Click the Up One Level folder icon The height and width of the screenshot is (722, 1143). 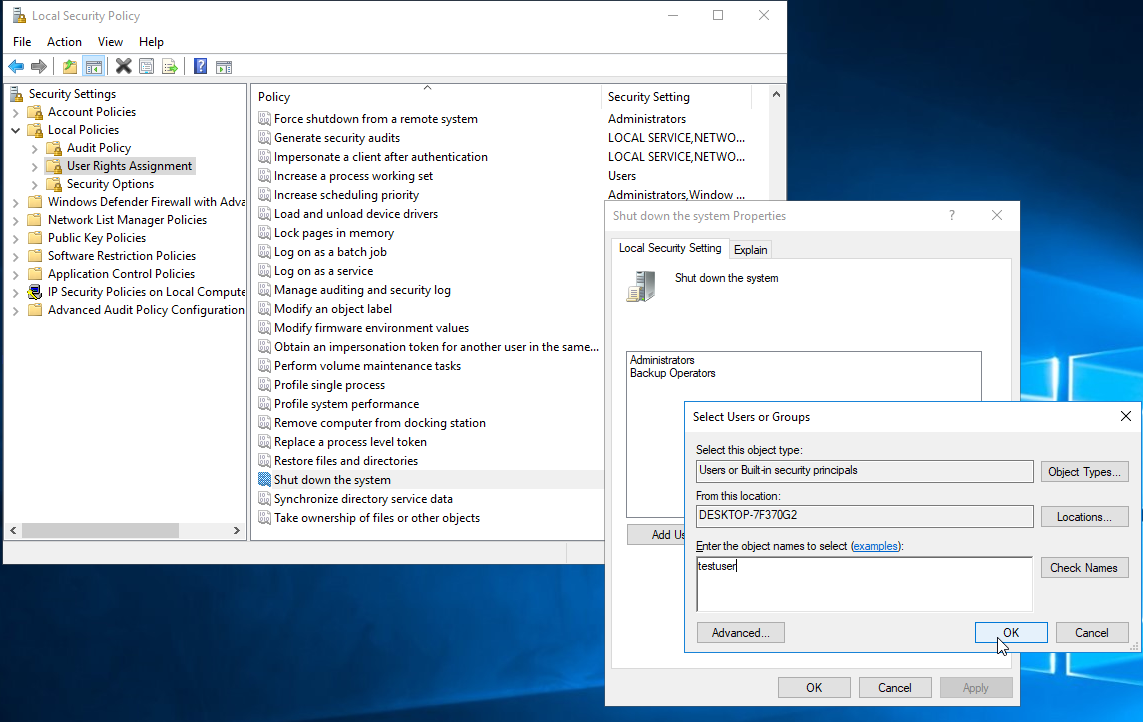click(x=69, y=67)
